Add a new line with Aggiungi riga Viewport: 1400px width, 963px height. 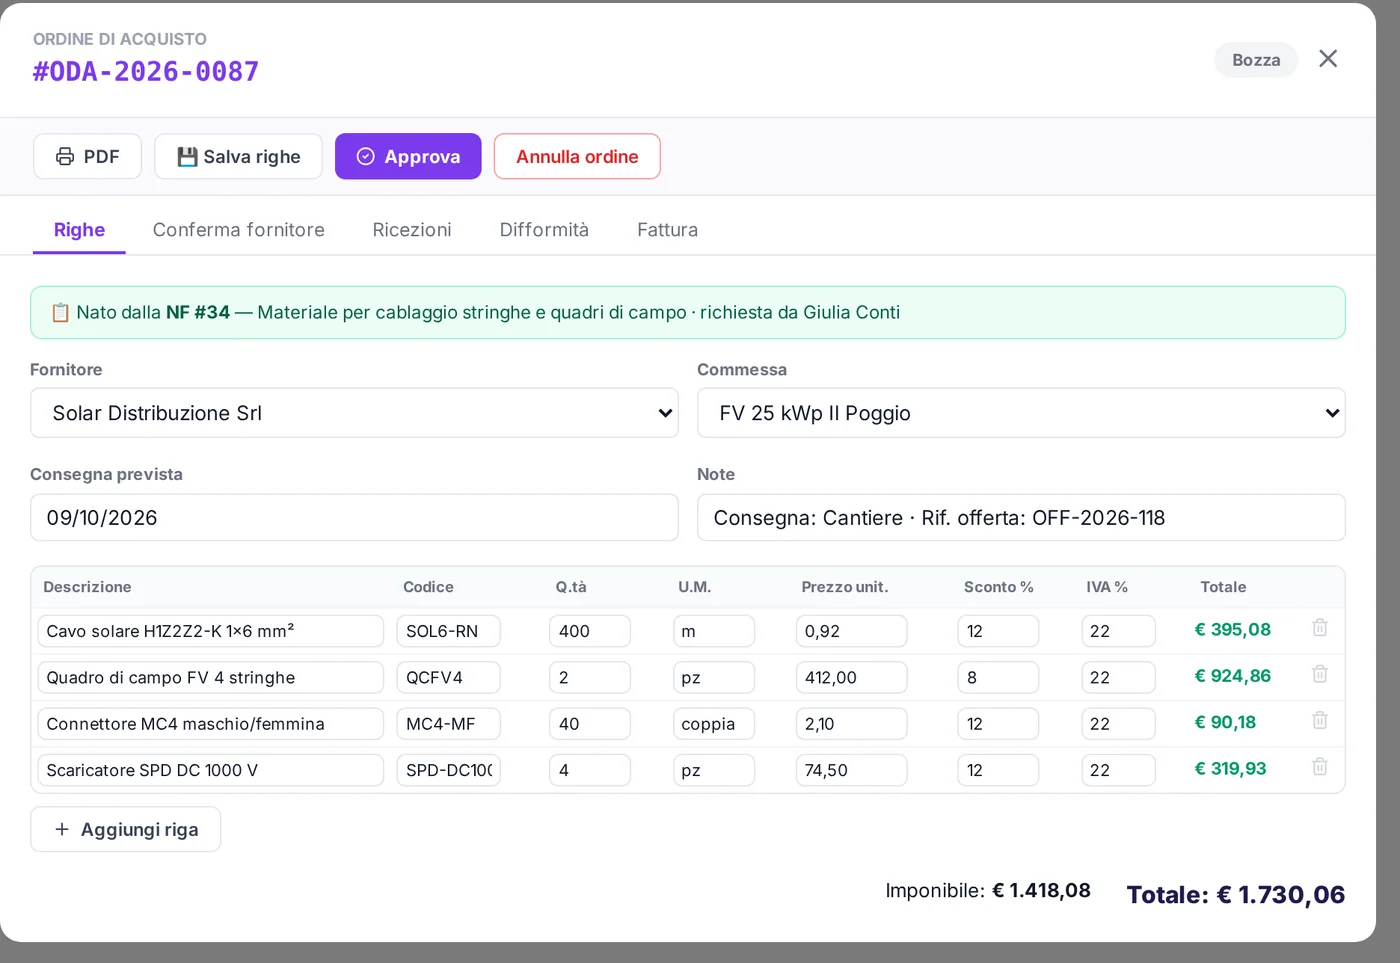click(126, 829)
